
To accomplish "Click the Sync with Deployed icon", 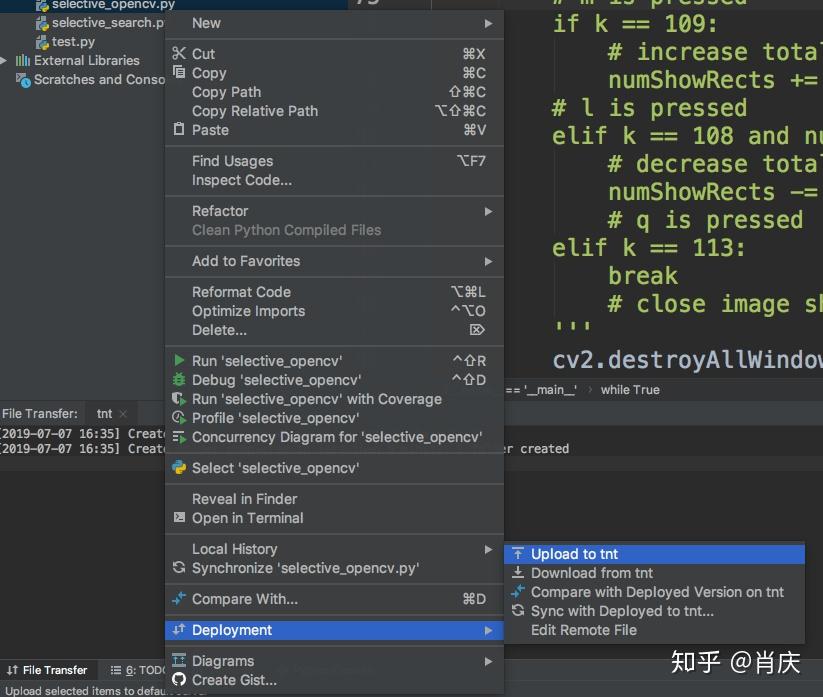I will tap(518, 610).
